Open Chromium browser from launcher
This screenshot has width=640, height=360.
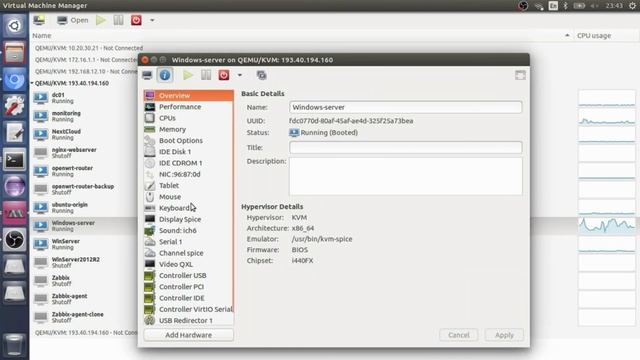coord(14,79)
